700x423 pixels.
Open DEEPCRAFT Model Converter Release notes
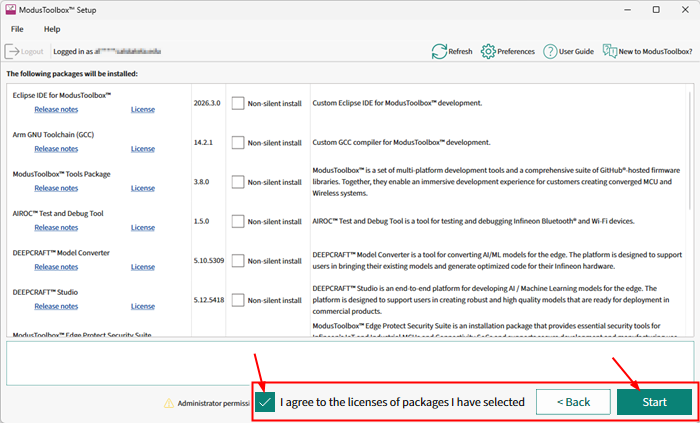(56, 267)
